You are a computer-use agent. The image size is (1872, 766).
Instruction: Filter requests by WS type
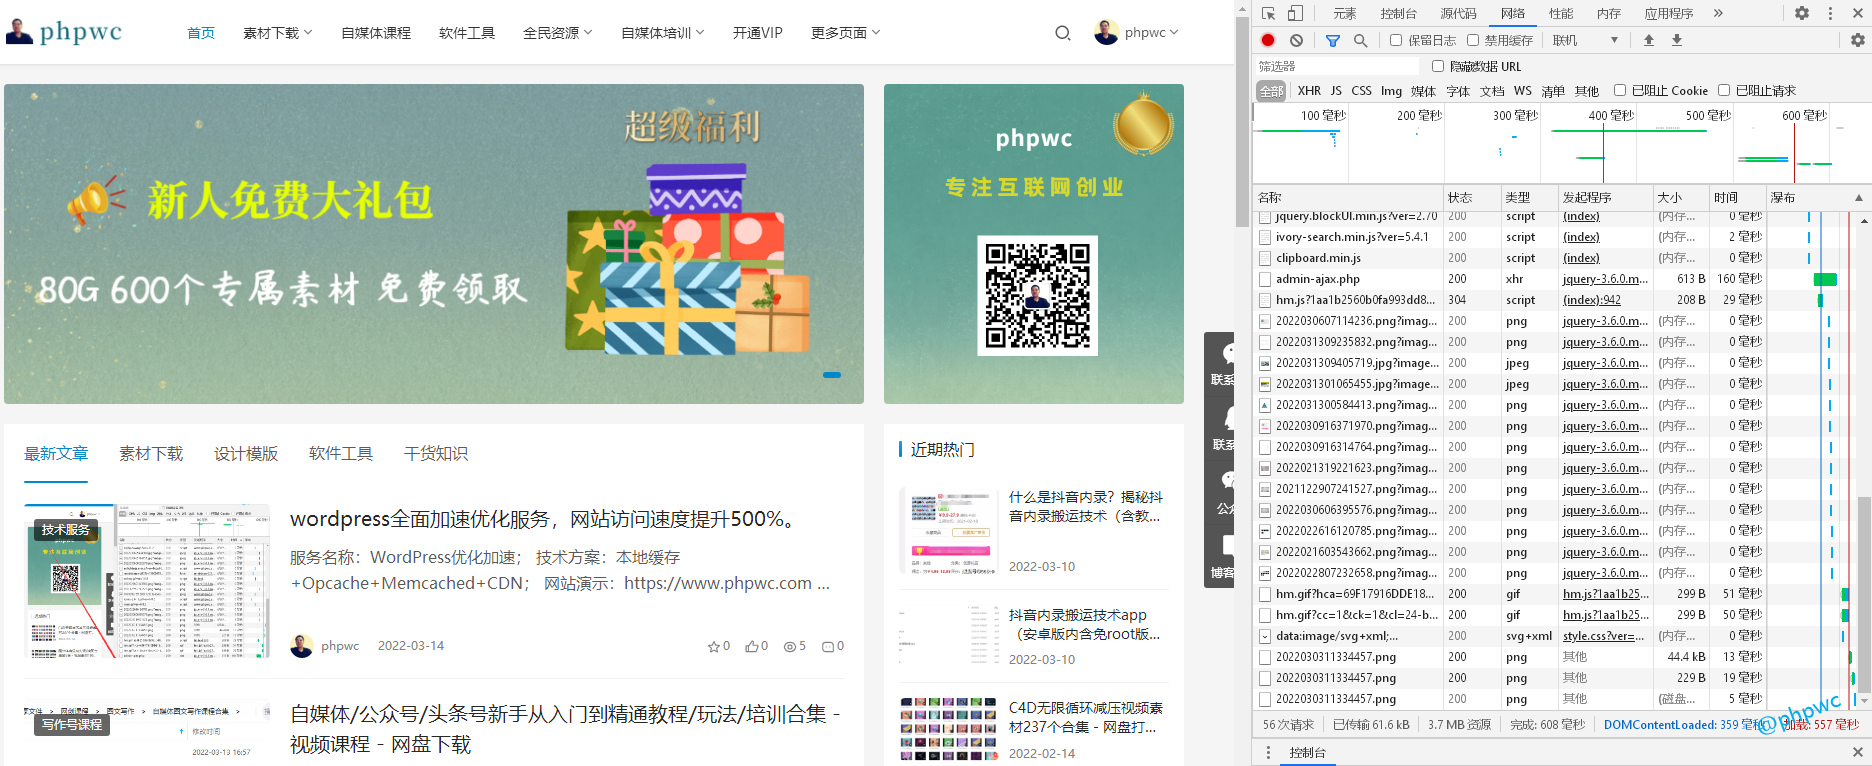1523,91
